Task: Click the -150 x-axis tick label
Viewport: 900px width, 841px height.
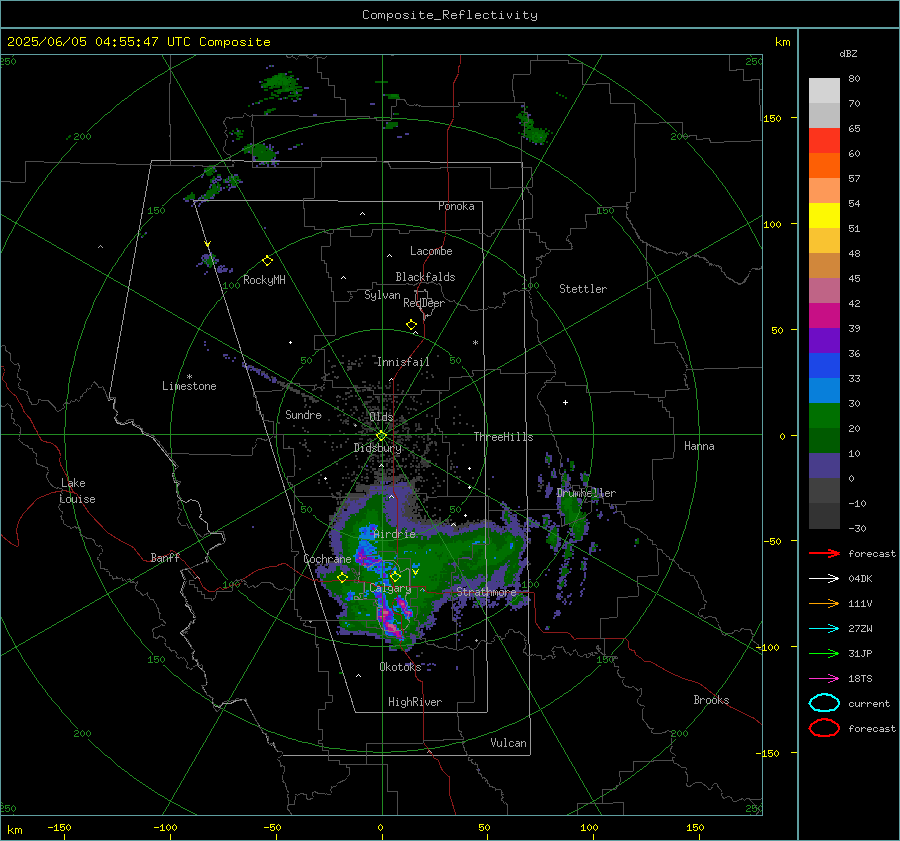Action: (59, 827)
